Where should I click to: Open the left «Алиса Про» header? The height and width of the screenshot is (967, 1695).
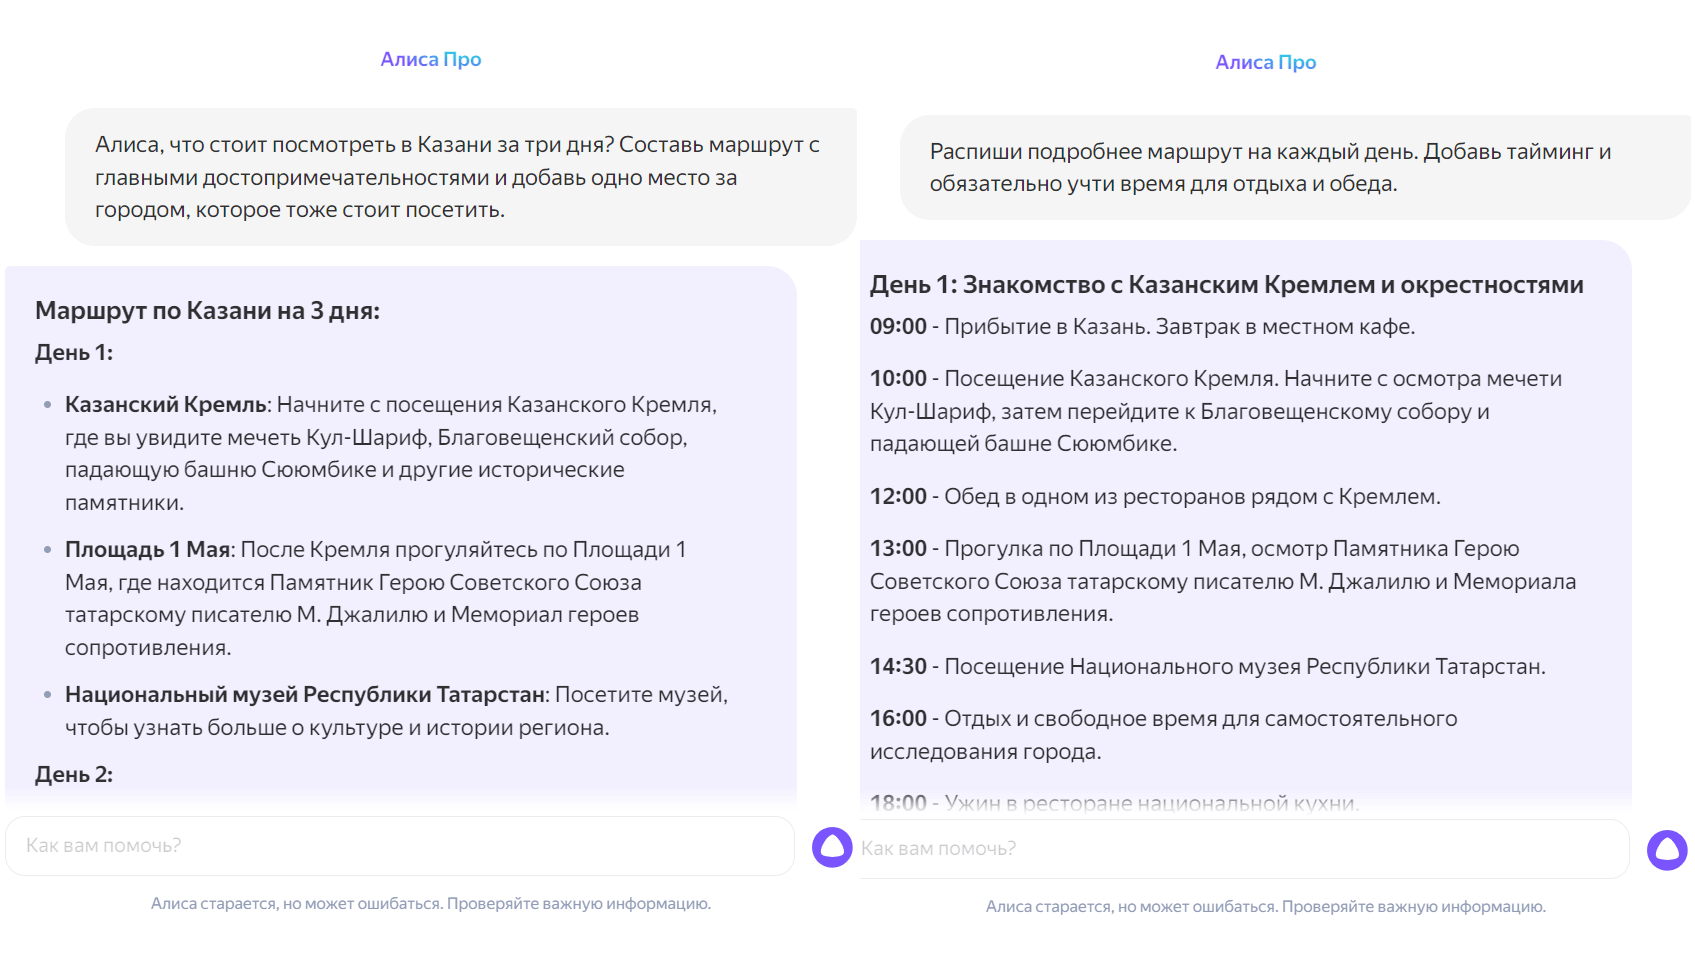click(x=430, y=59)
